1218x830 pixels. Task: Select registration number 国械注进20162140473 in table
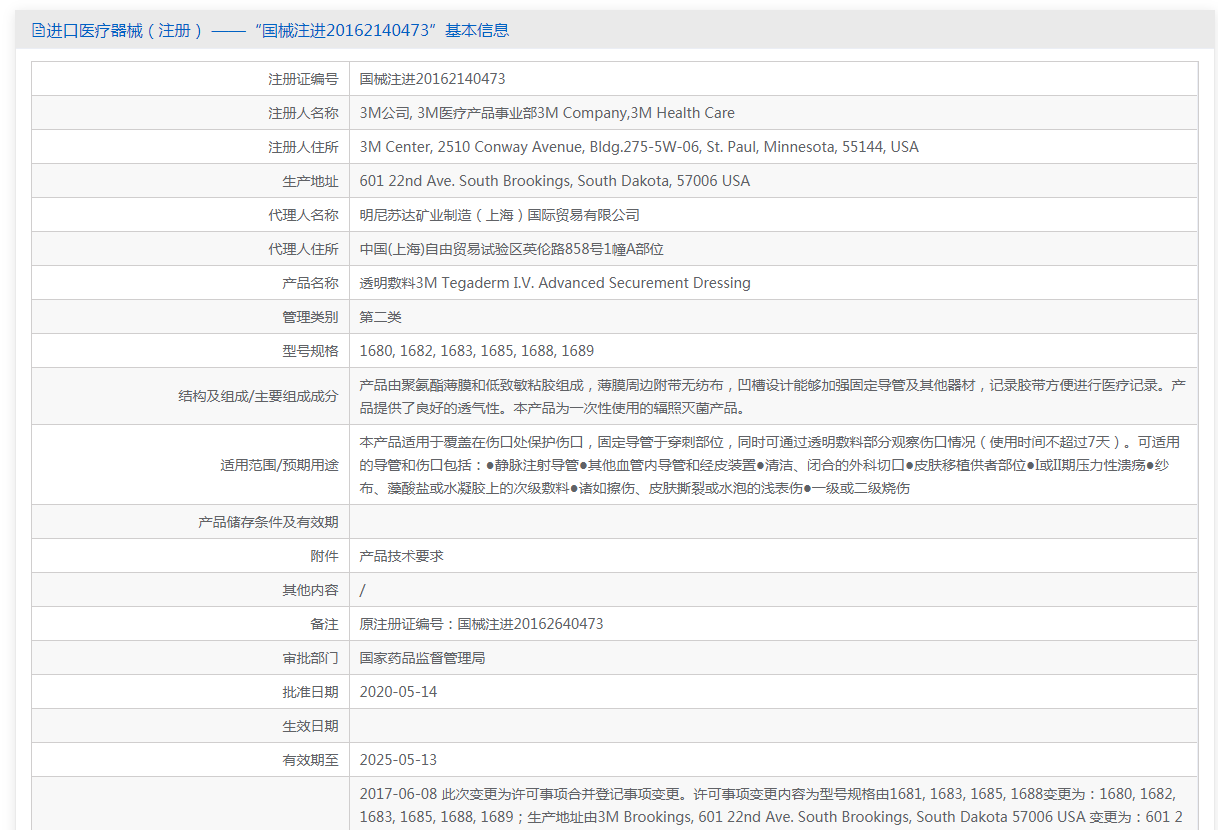[432, 79]
